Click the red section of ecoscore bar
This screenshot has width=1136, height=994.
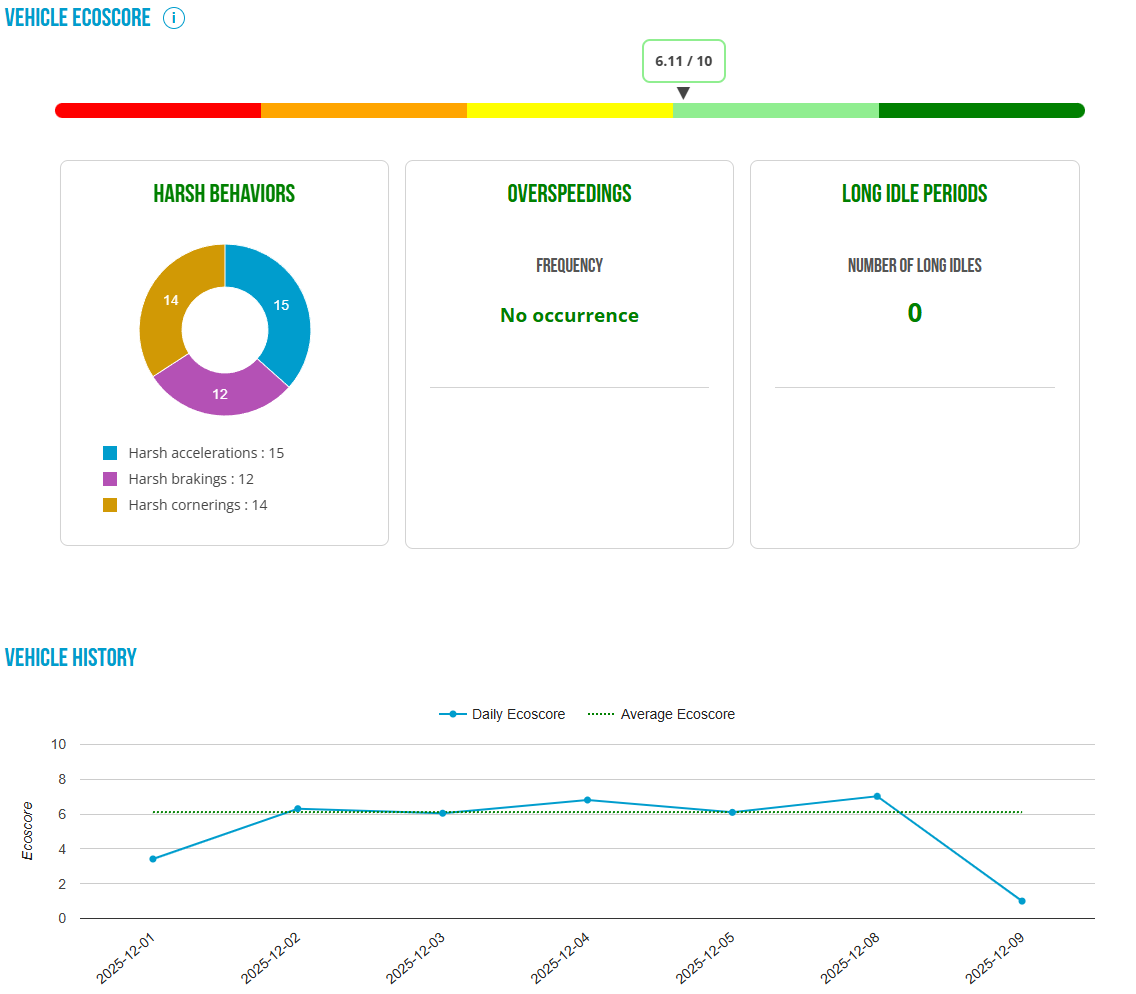click(x=158, y=110)
